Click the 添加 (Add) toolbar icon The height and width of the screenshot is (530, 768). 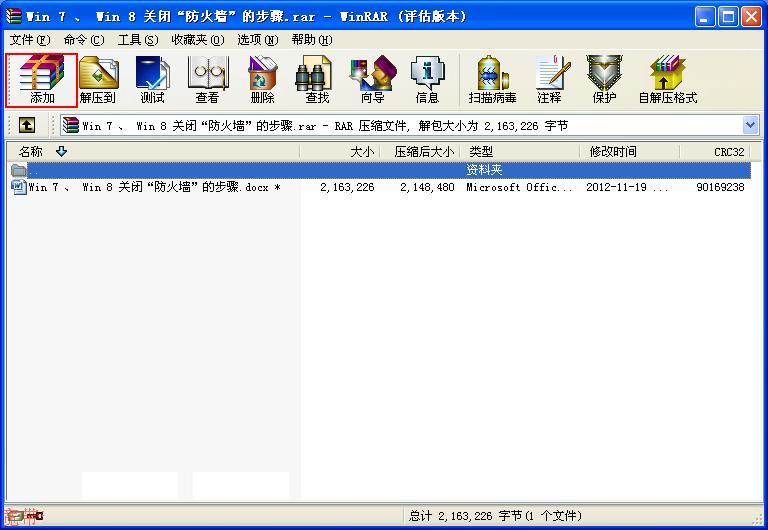(42, 80)
